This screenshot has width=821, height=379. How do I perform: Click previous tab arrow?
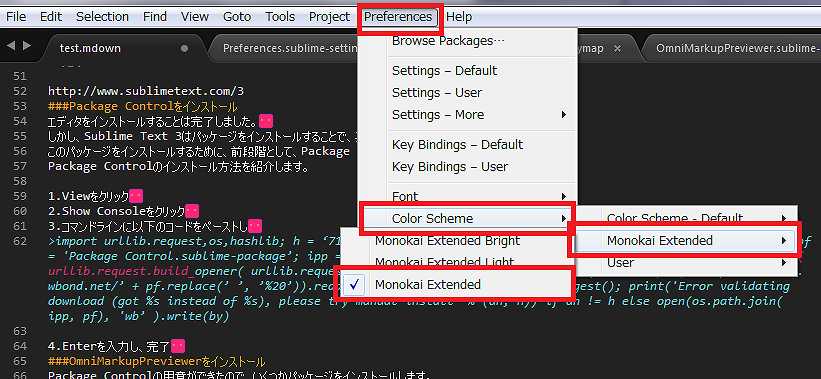(10, 46)
